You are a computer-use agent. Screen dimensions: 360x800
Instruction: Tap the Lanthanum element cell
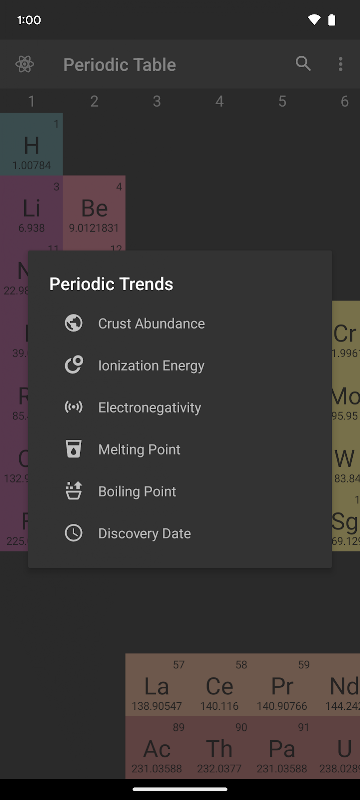point(157,685)
